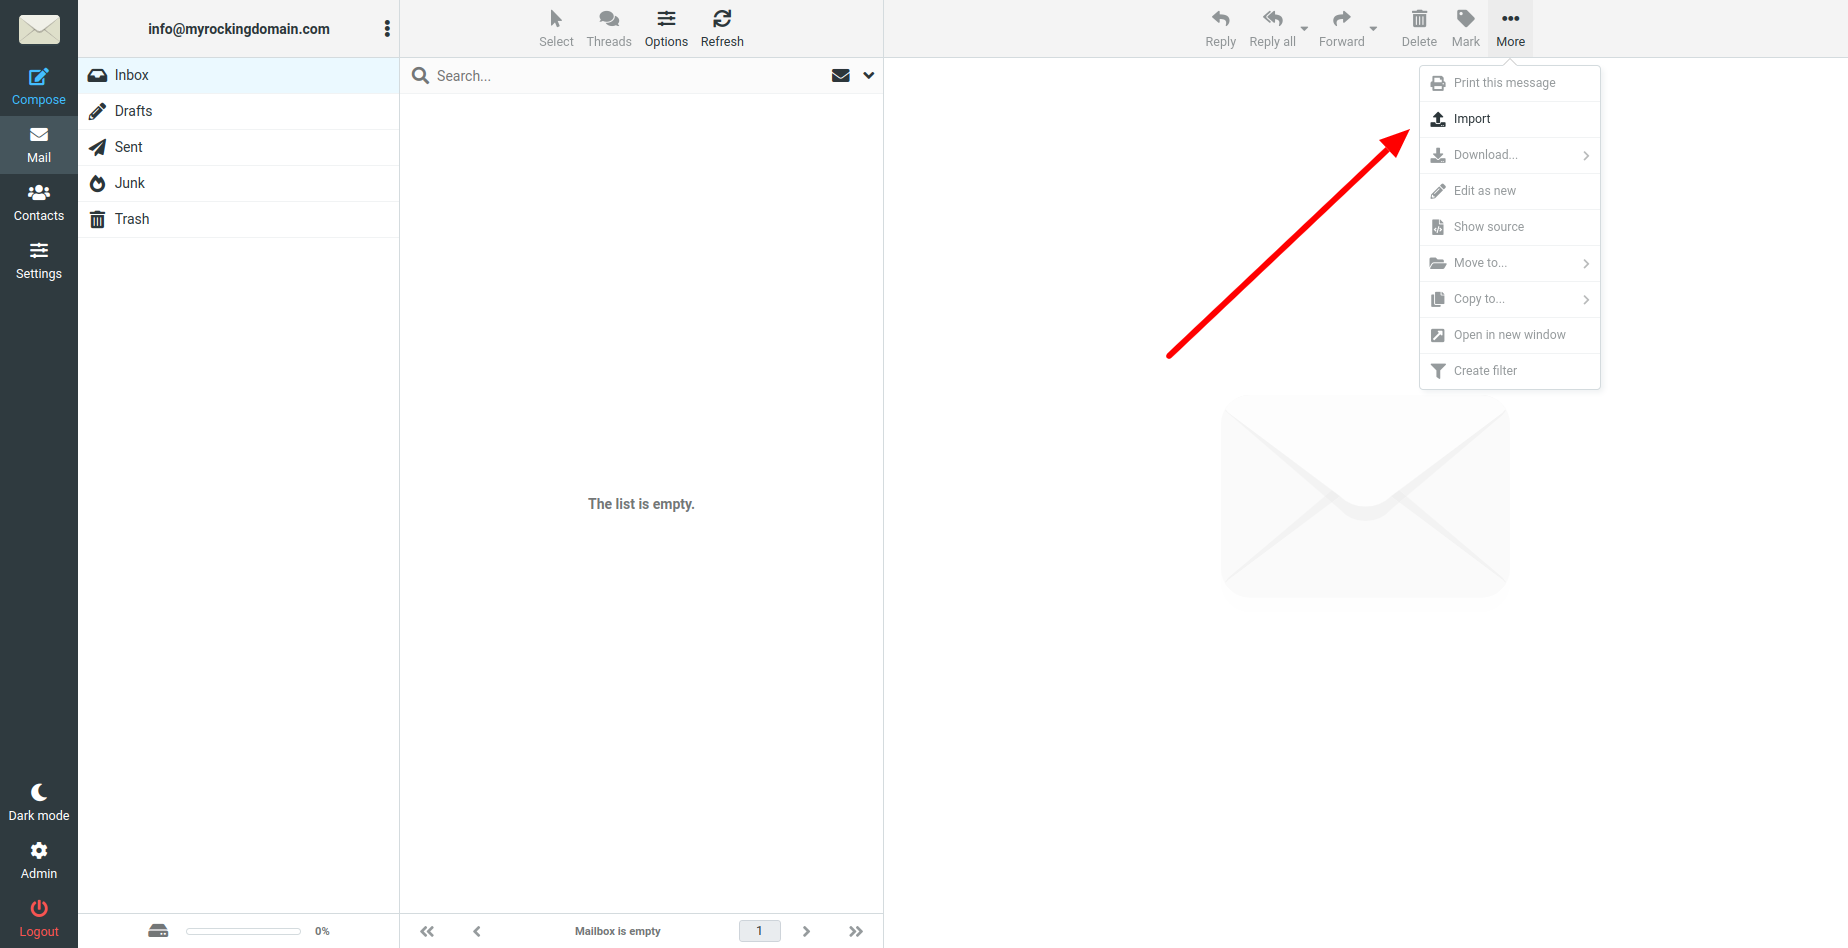
Task: Click the search magnifier icon
Action: [x=420, y=76]
